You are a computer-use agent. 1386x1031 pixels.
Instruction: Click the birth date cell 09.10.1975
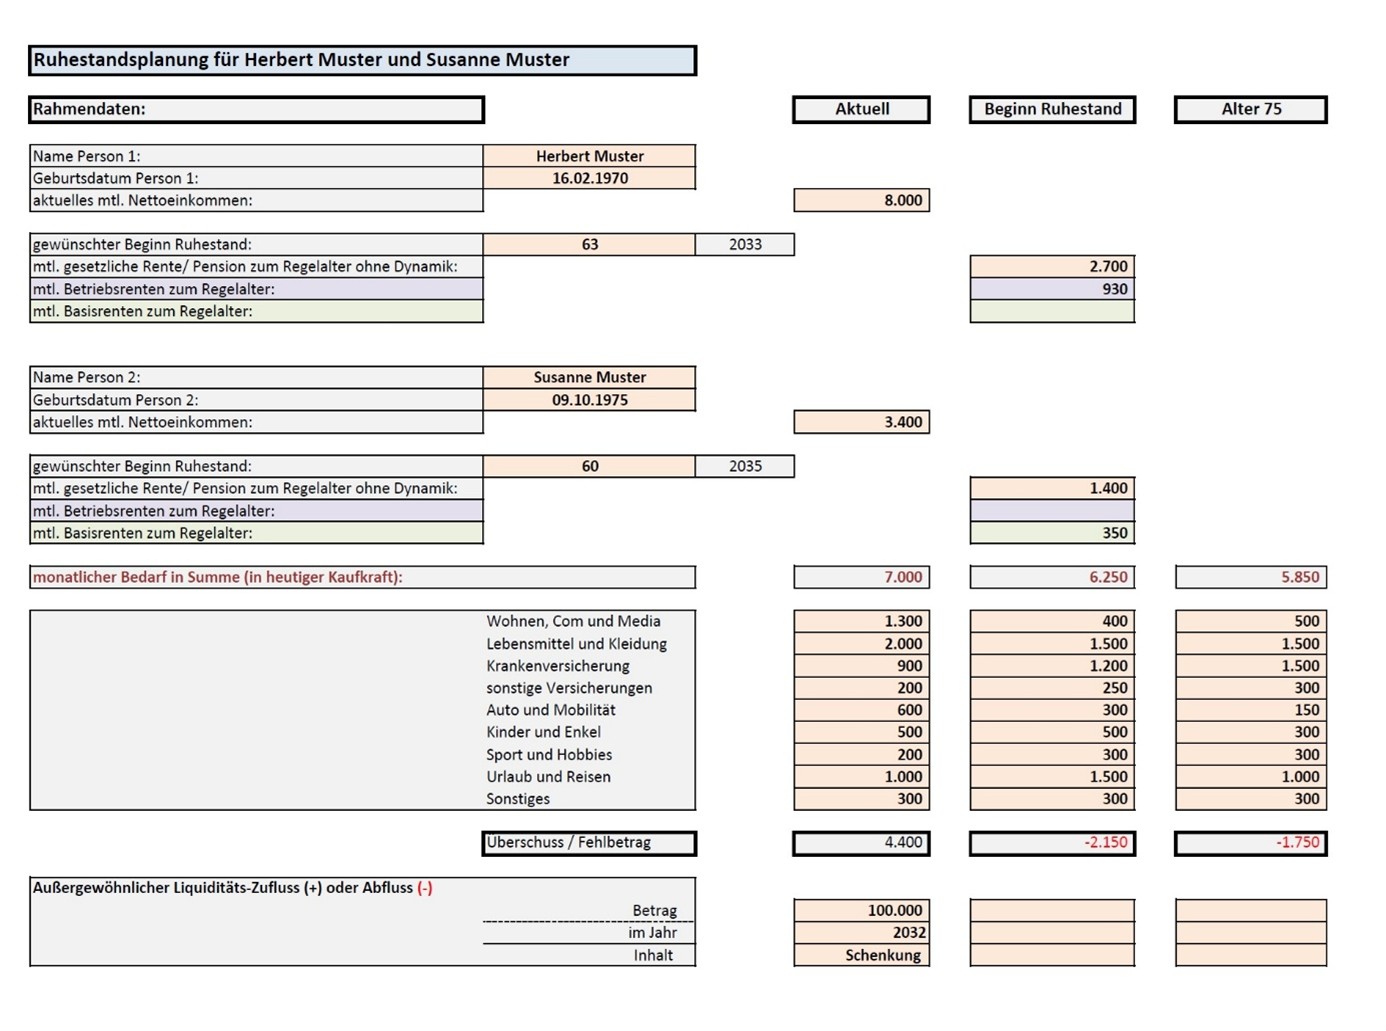(x=589, y=400)
